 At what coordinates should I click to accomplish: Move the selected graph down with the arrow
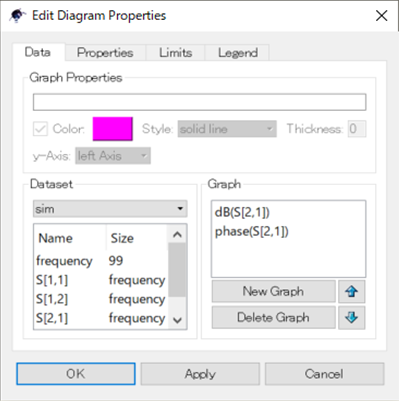[352, 318]
